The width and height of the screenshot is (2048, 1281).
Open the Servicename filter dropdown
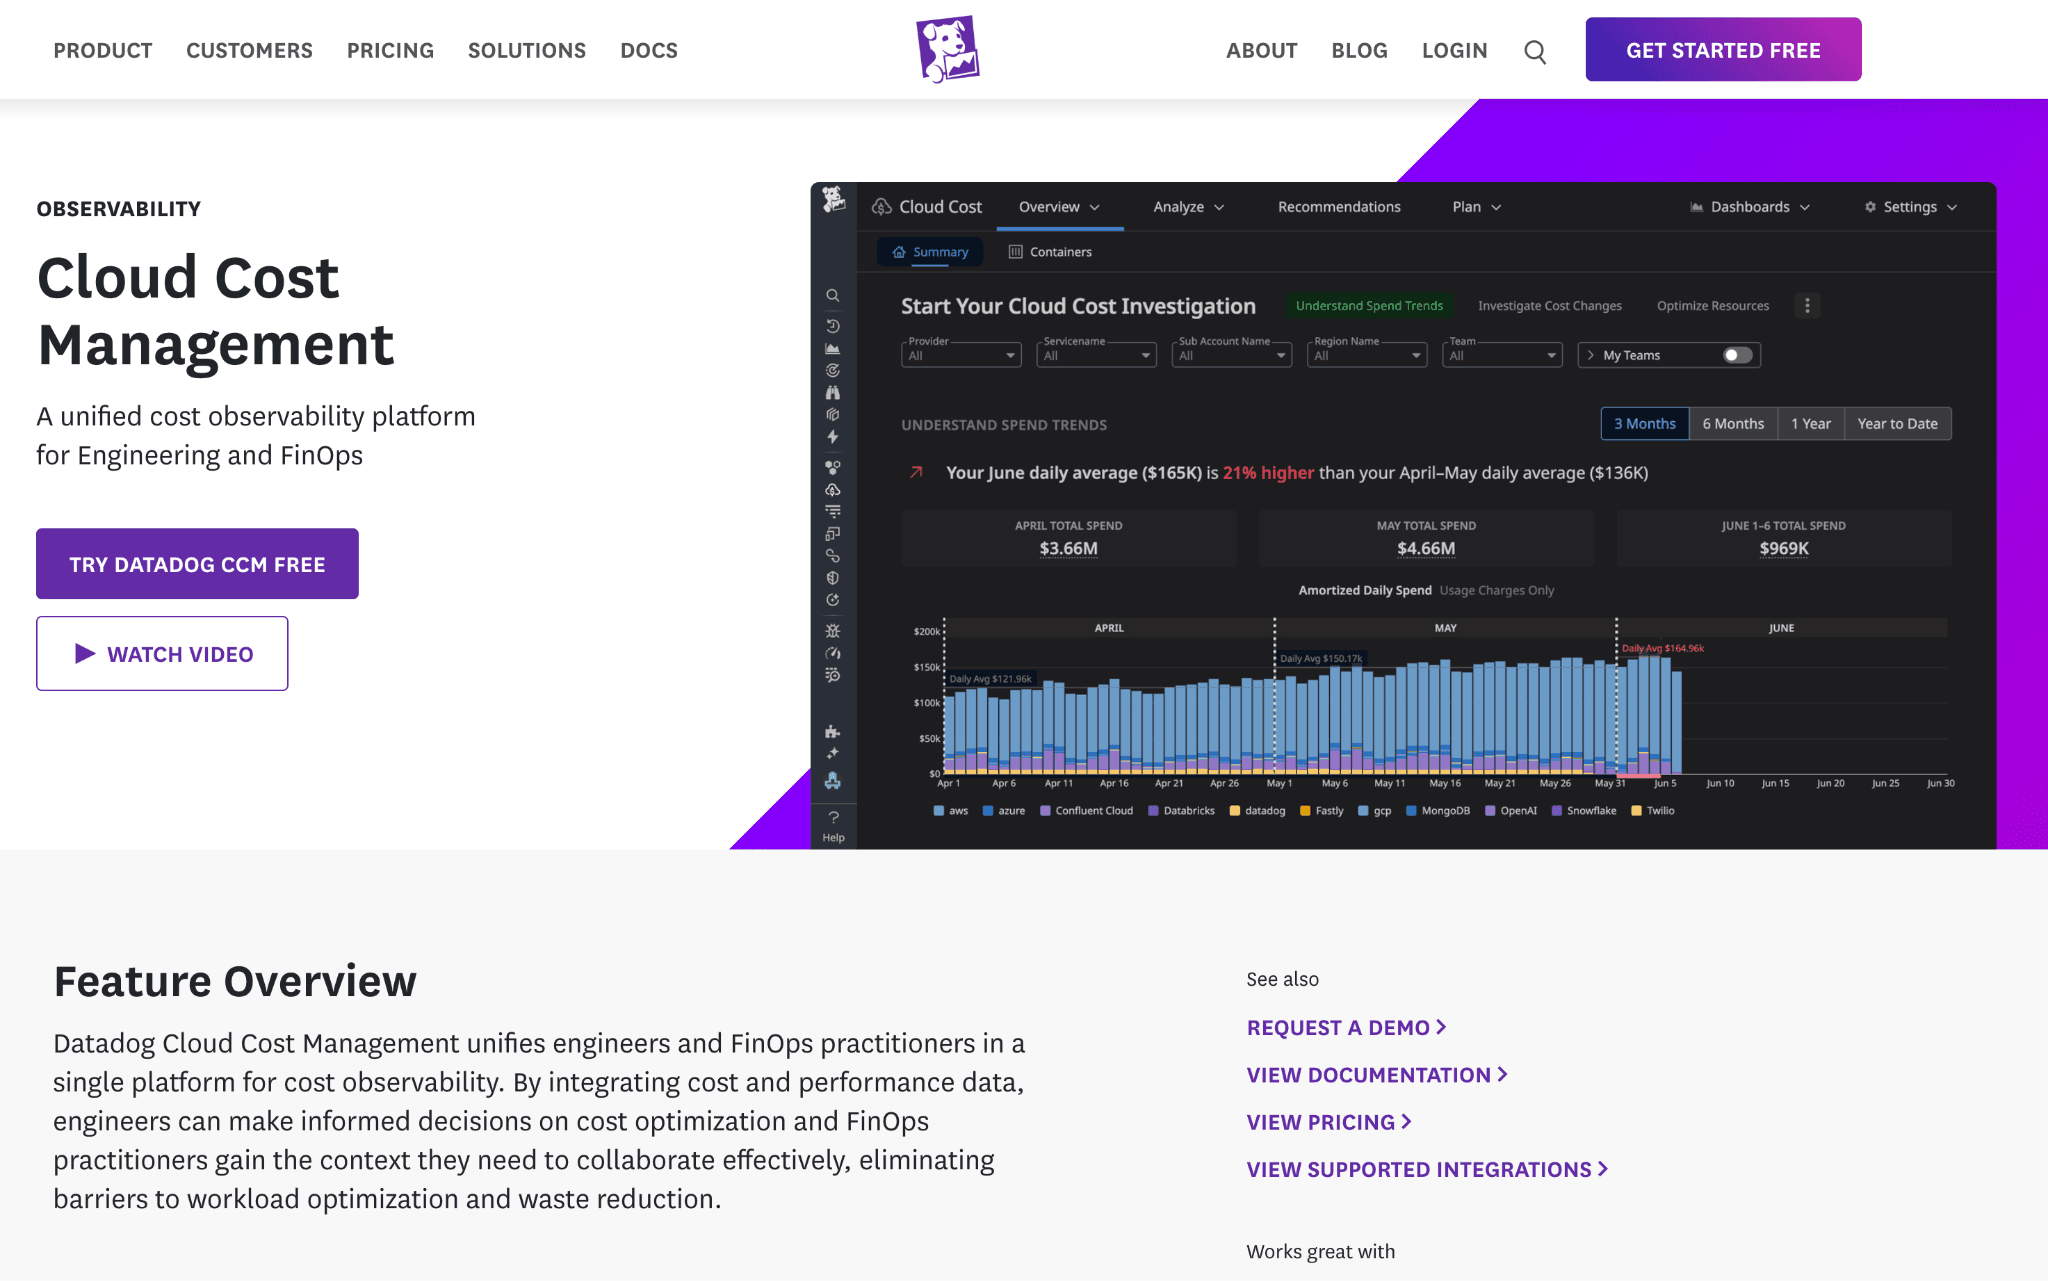[1096, 355]
